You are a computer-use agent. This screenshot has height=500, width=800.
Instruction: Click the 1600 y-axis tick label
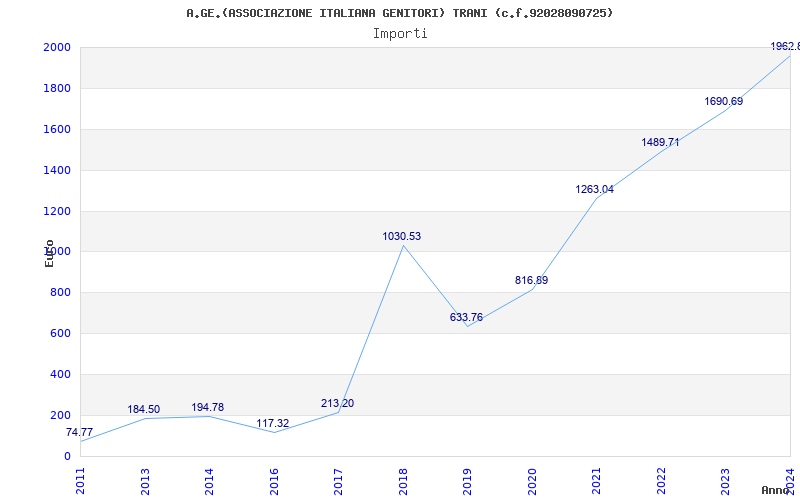point(57,130)
